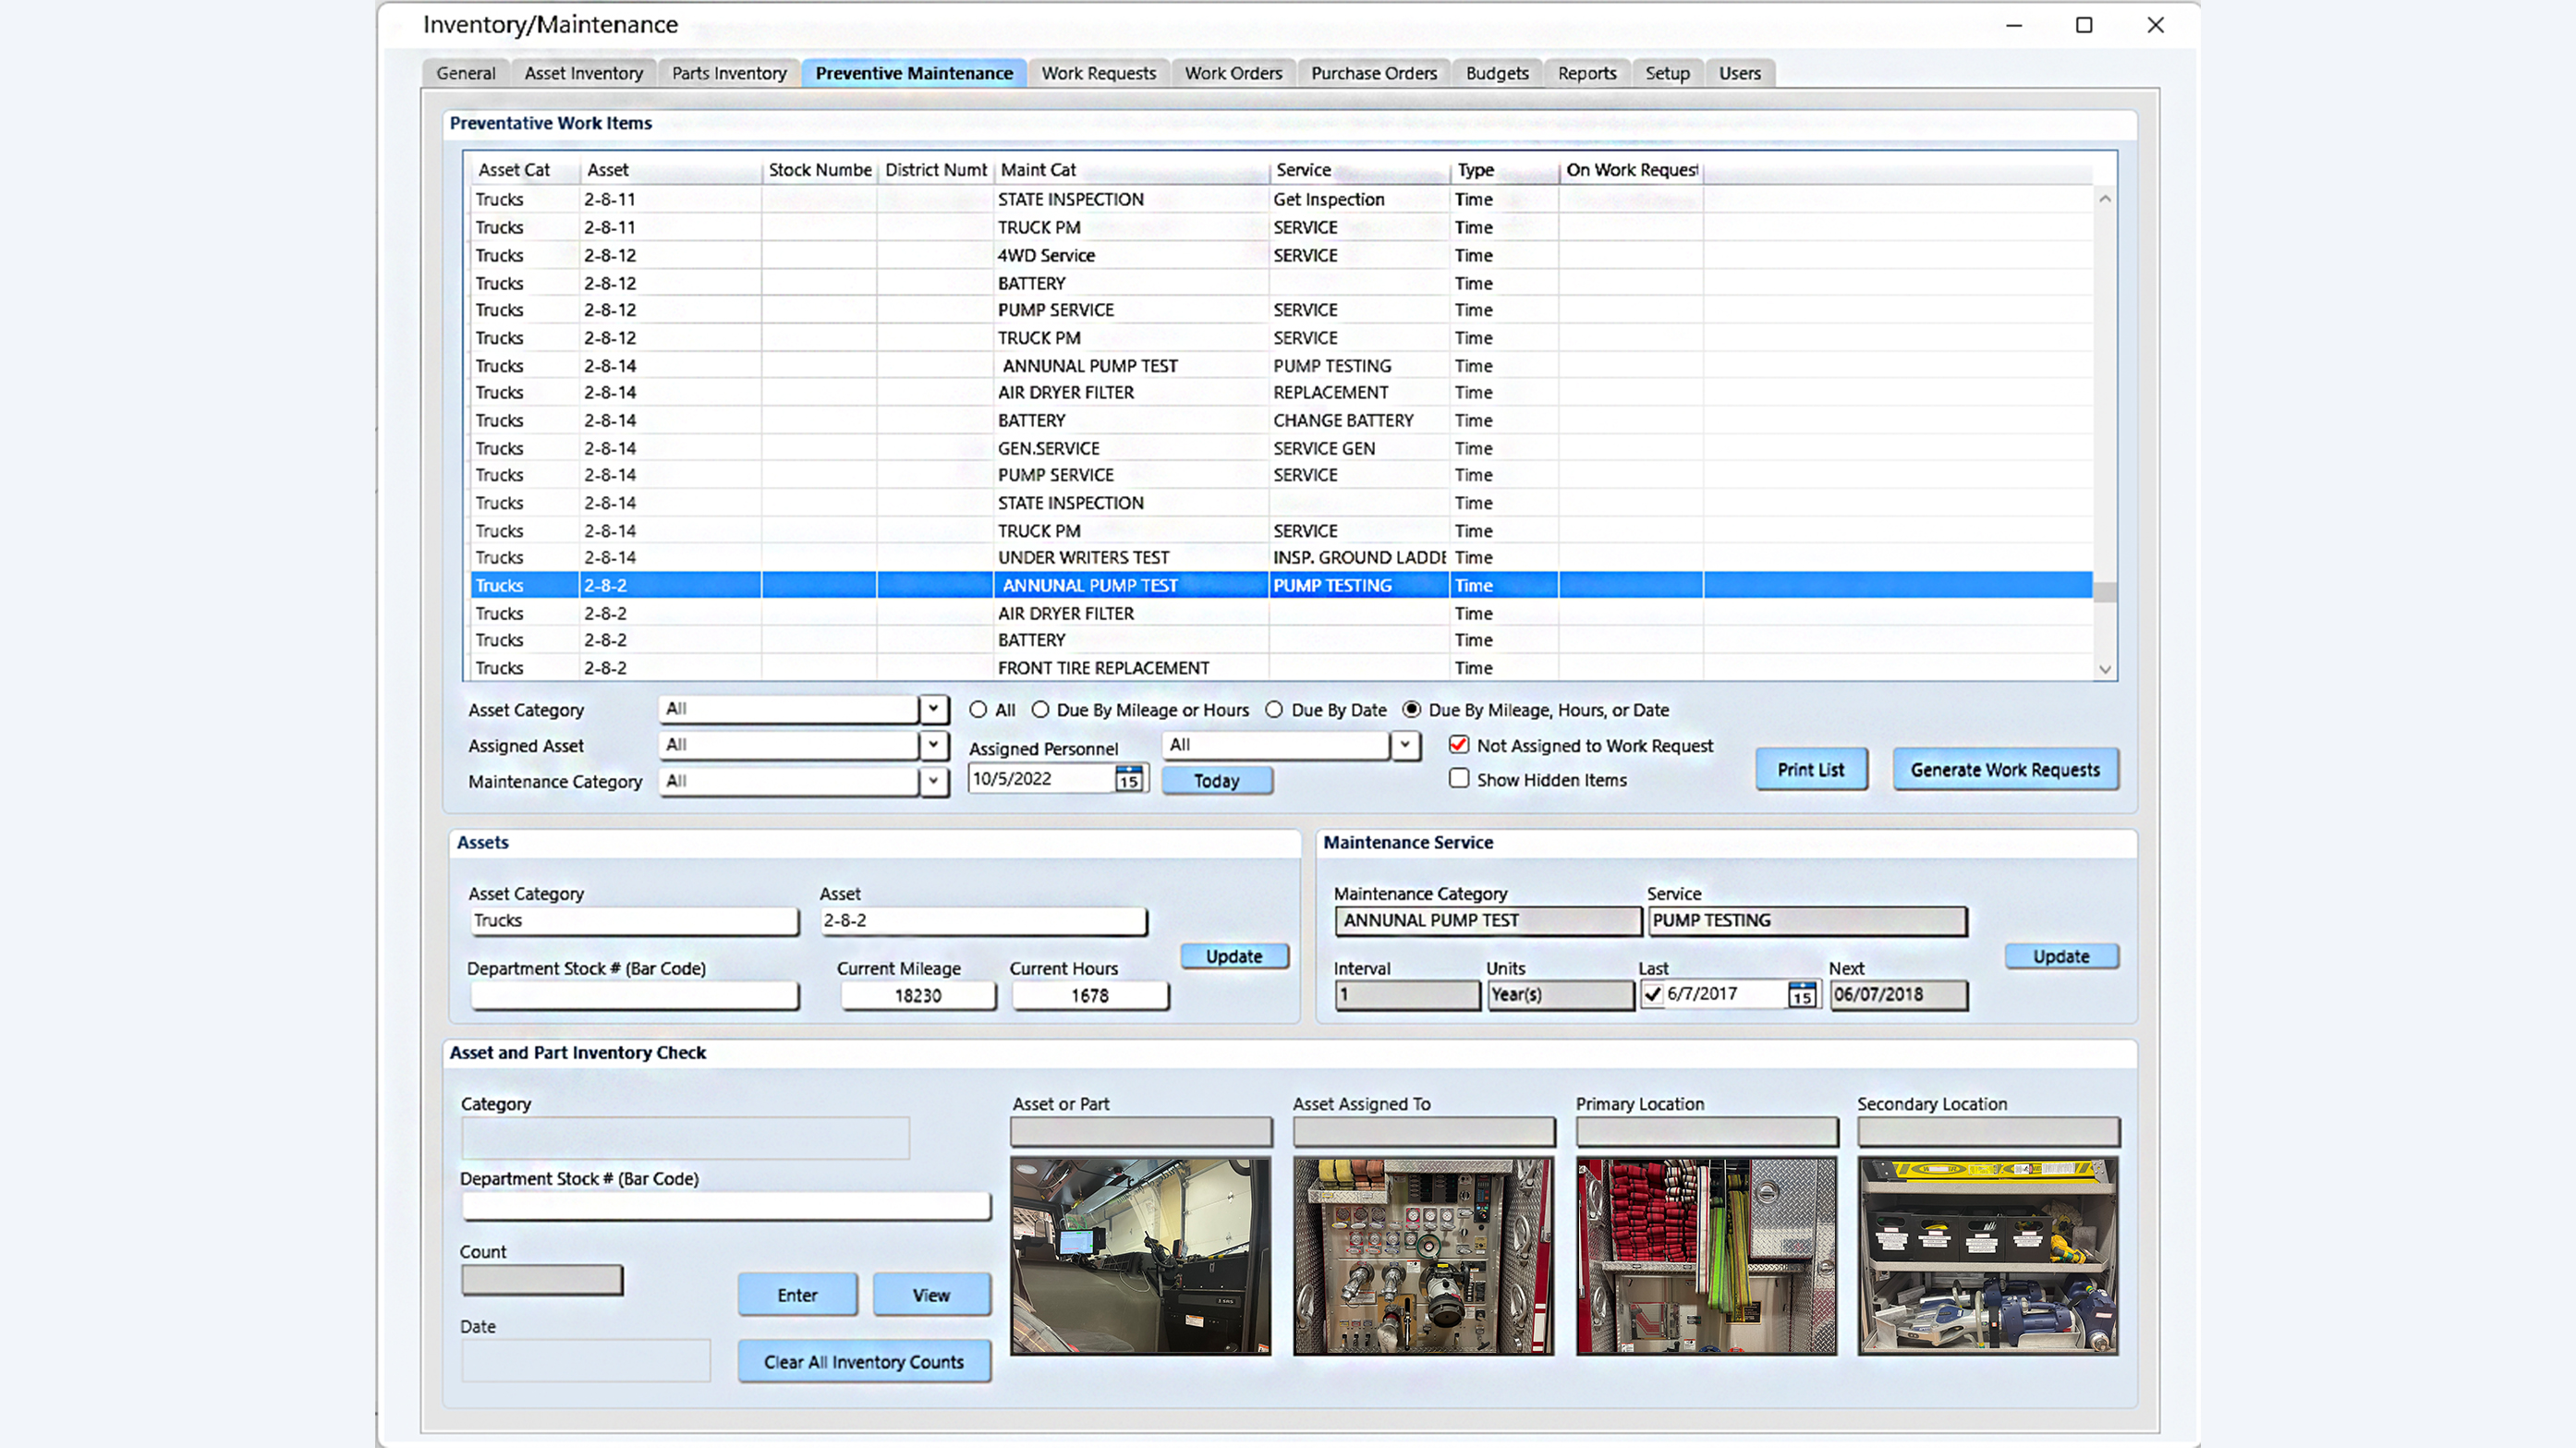The width and height of the screenshot is (2576, 1448).
Task: Click the Generate Work Requests button
Action: coord(2004,769)
